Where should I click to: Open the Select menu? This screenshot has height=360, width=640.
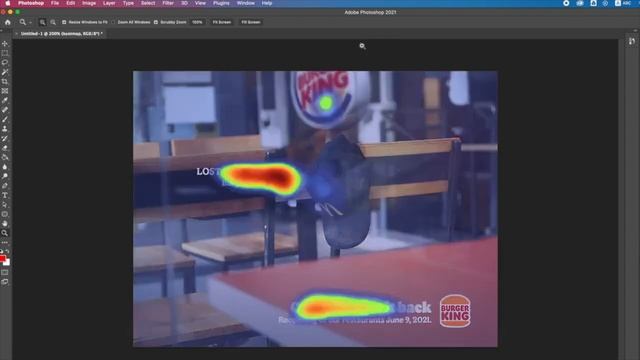point(148,3)
